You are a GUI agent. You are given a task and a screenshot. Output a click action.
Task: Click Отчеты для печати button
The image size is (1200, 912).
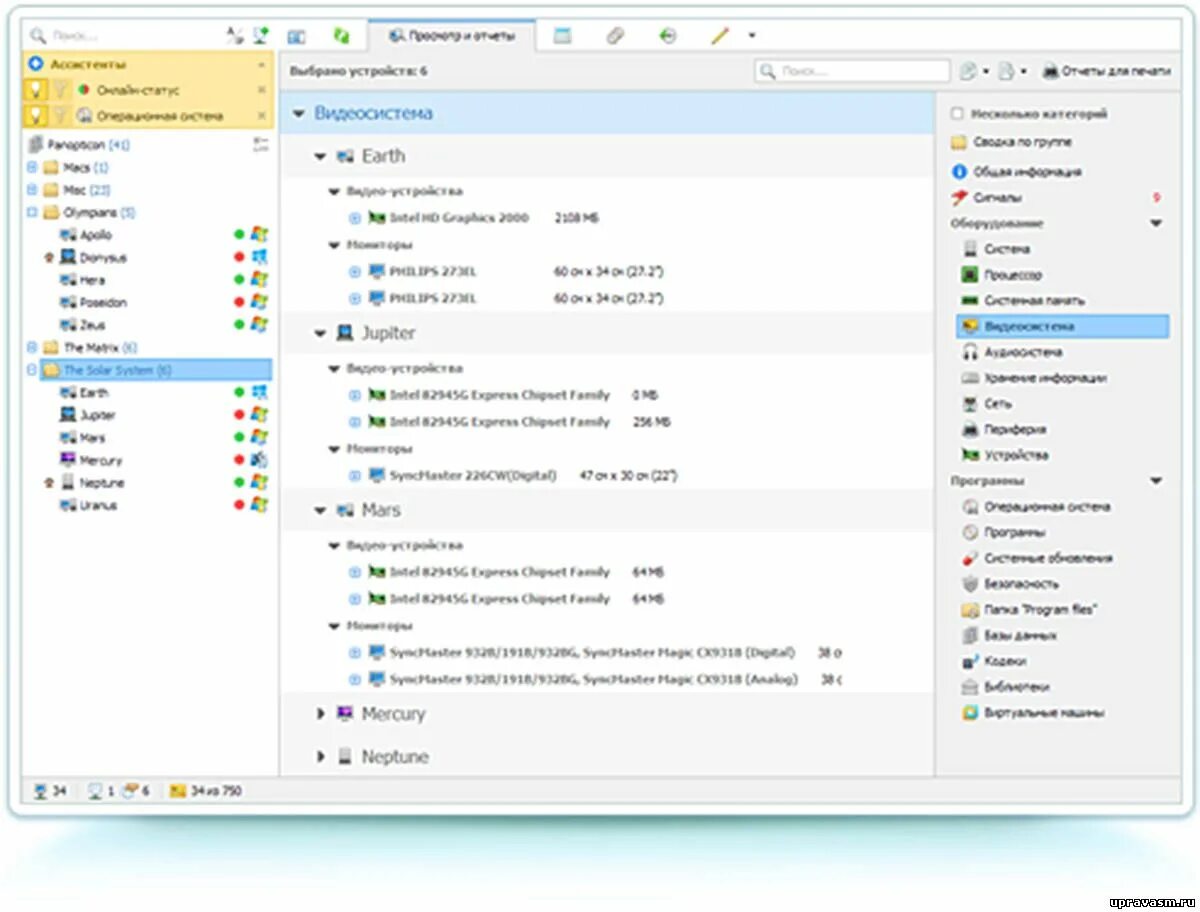click(1106, 72)
